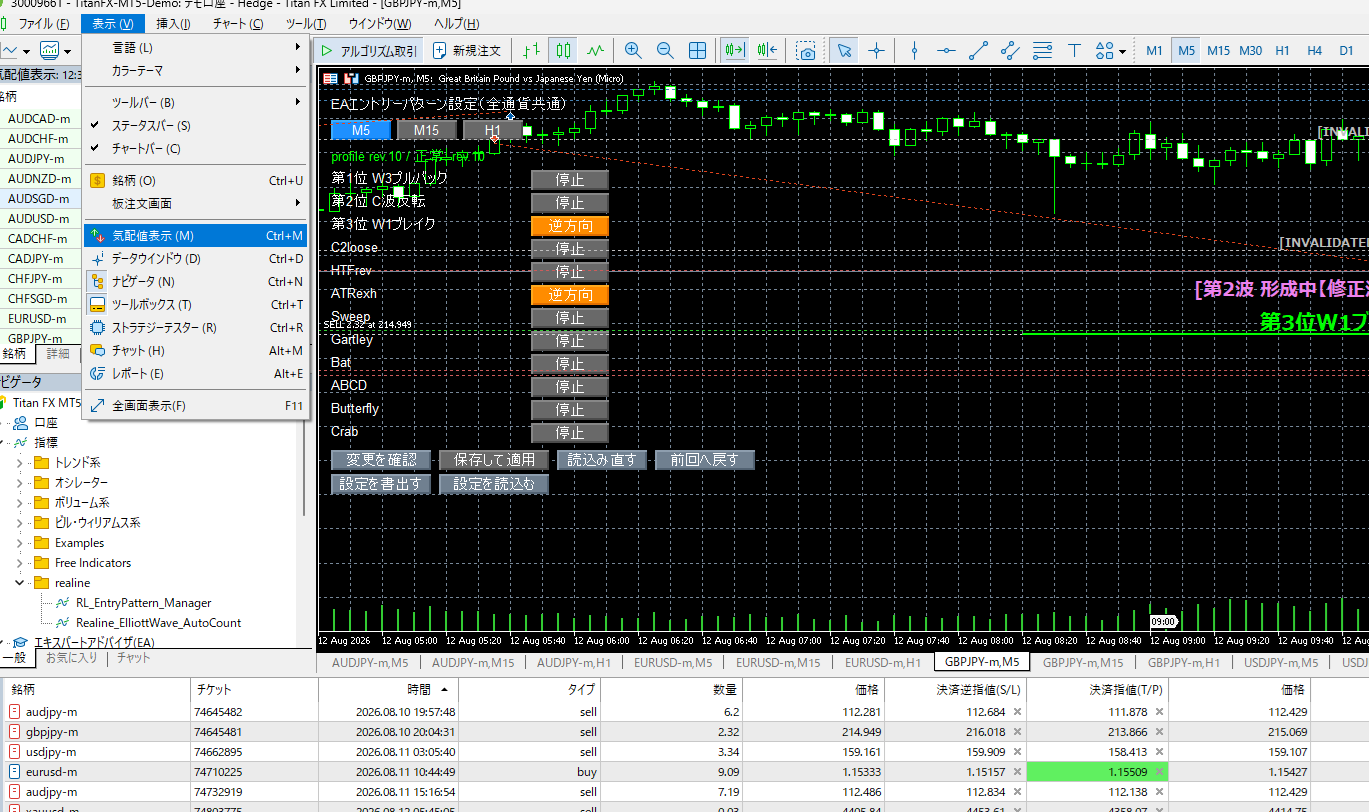Select AUDSGD-m in the market watch list

(x=40, y=198)
